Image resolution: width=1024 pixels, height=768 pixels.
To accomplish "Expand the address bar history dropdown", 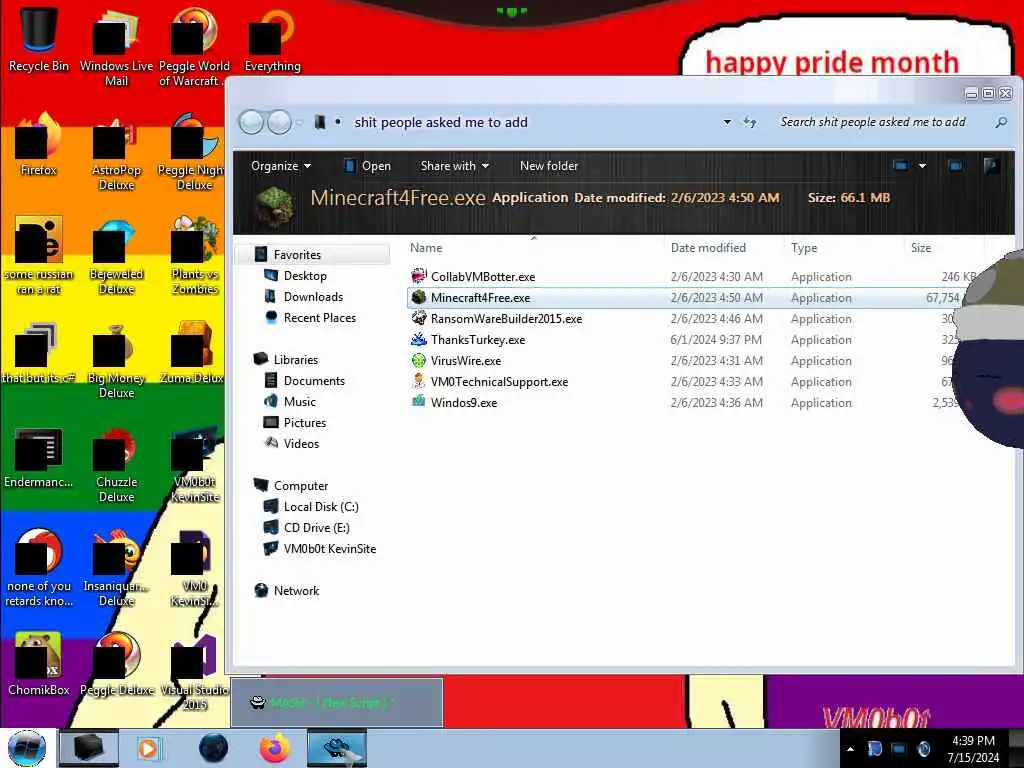I will coord(727,122).
